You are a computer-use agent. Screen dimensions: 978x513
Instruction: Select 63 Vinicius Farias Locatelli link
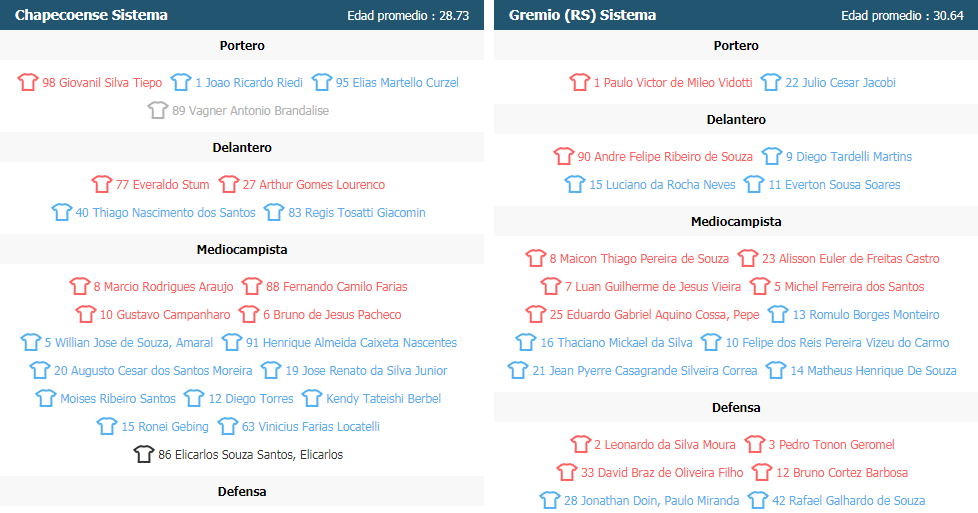pyautogui.click(x=311, y=426)
